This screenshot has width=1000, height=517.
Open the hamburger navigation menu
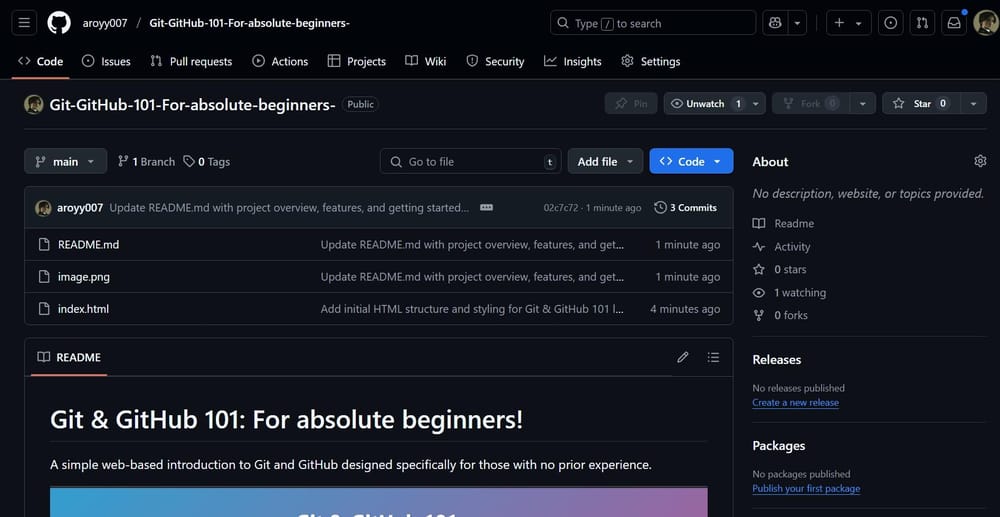(x=24, y=23)
